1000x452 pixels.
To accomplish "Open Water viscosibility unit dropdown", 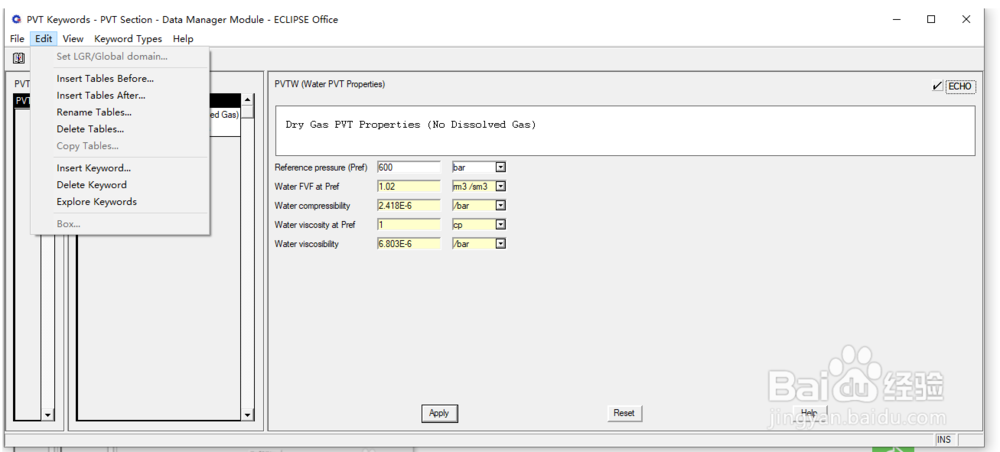I will [501, 244].
